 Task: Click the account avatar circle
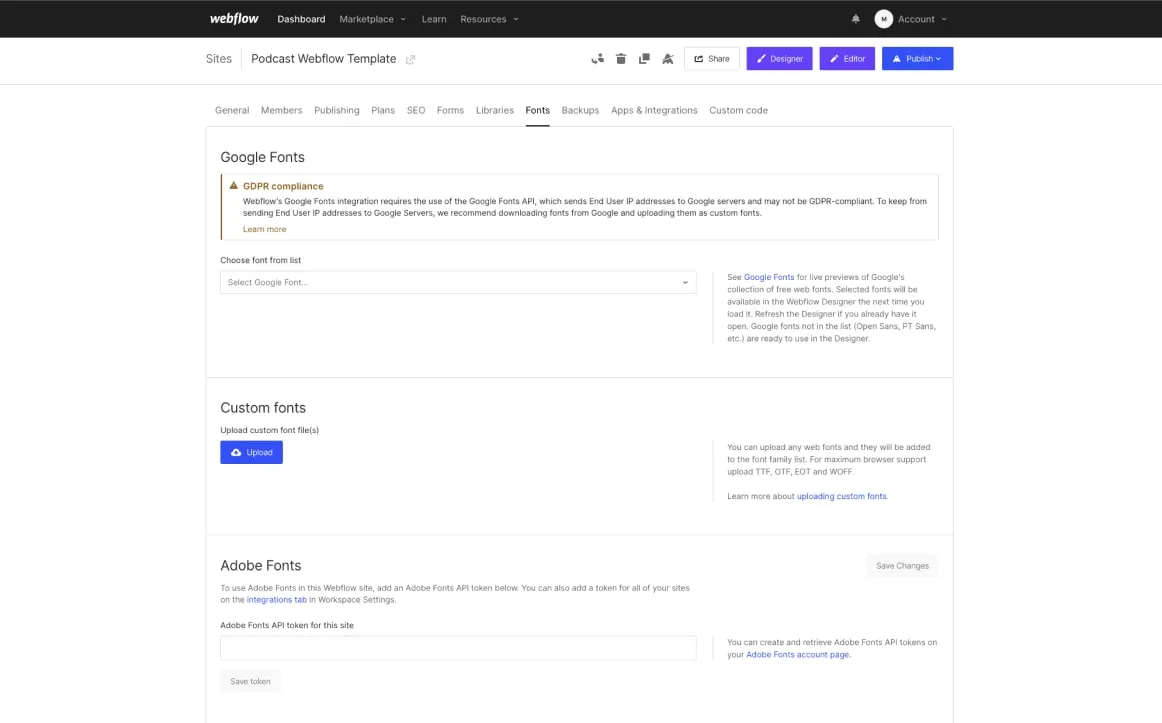coord(883,19)
